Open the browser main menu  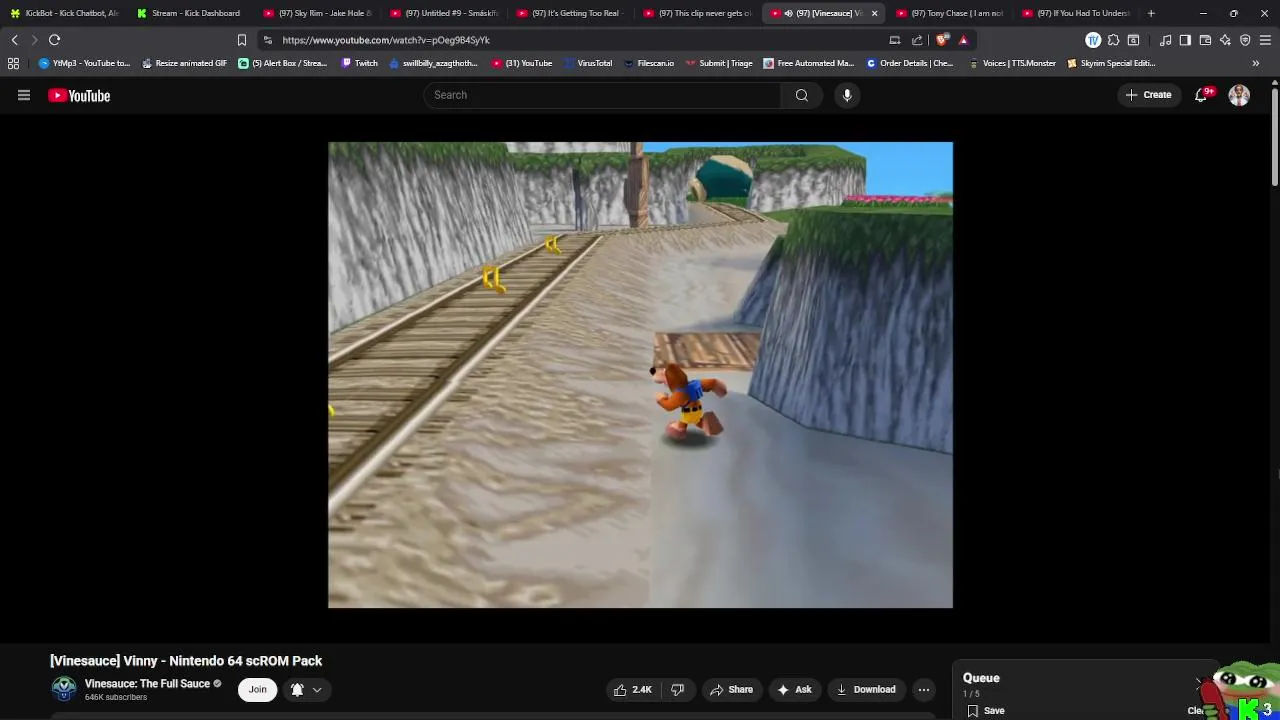[1265, 40]
